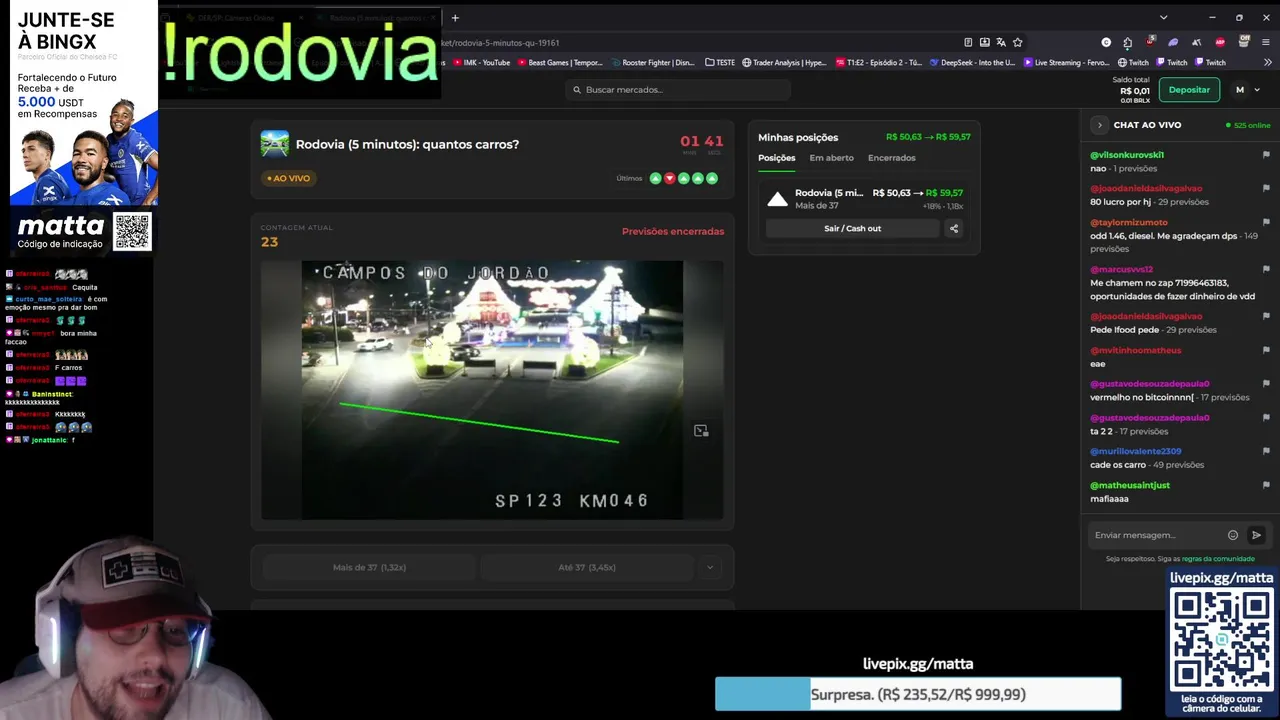Open the regras da comunidade link

pos(1218,559)
